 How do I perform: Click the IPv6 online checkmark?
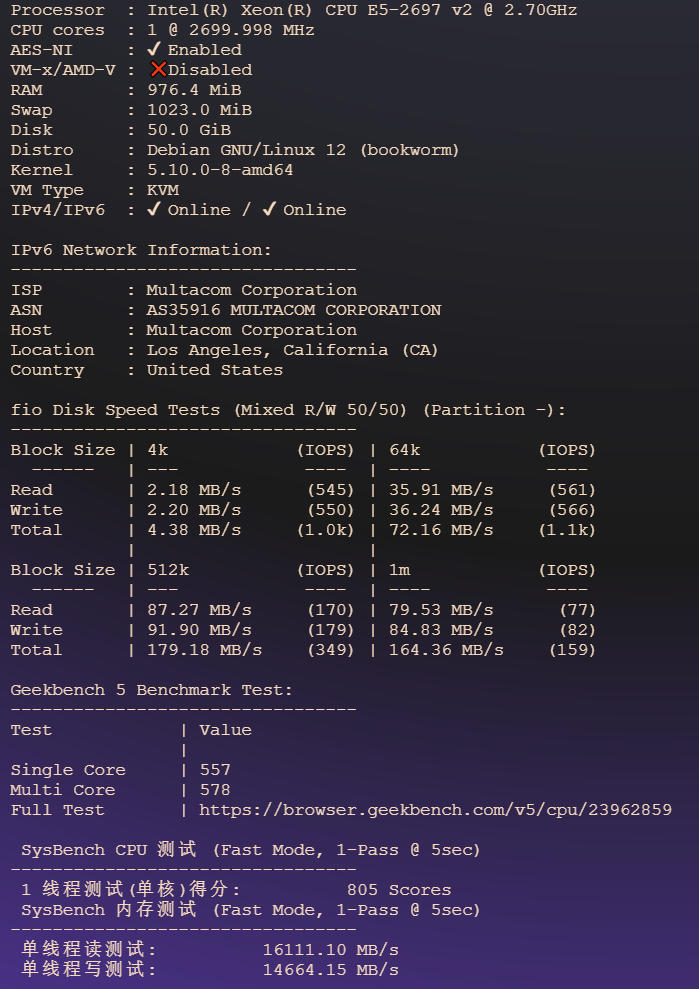(269, 210)
